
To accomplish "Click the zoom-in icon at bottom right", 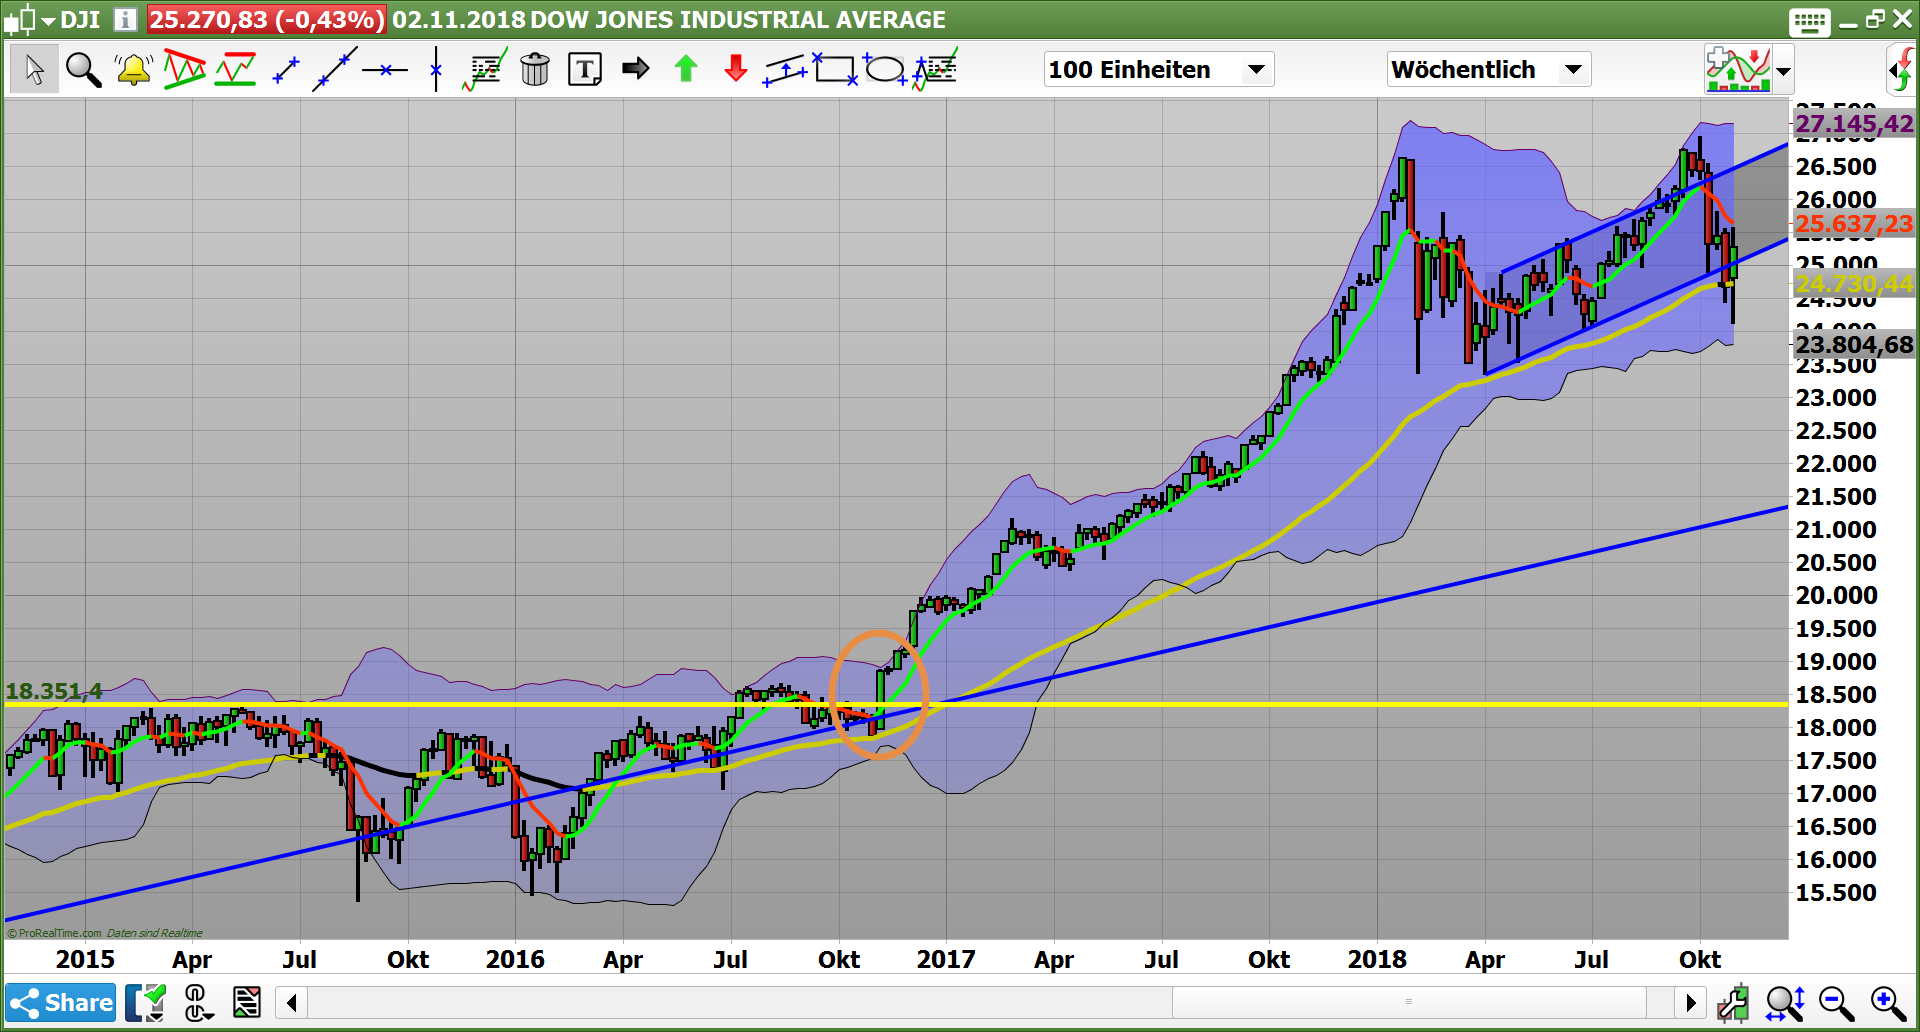I will tap(1885, 1002).
